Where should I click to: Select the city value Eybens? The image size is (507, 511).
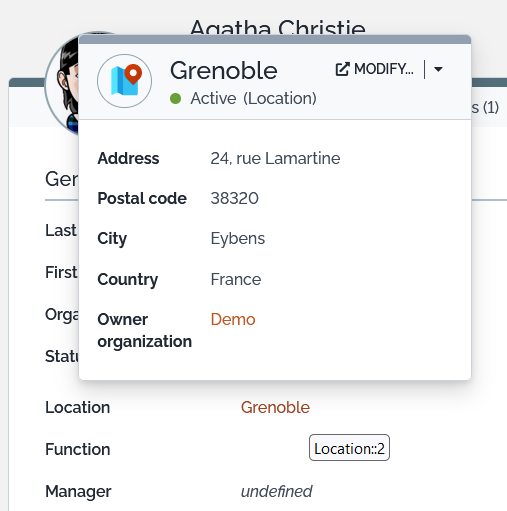[x=238, y=238]
